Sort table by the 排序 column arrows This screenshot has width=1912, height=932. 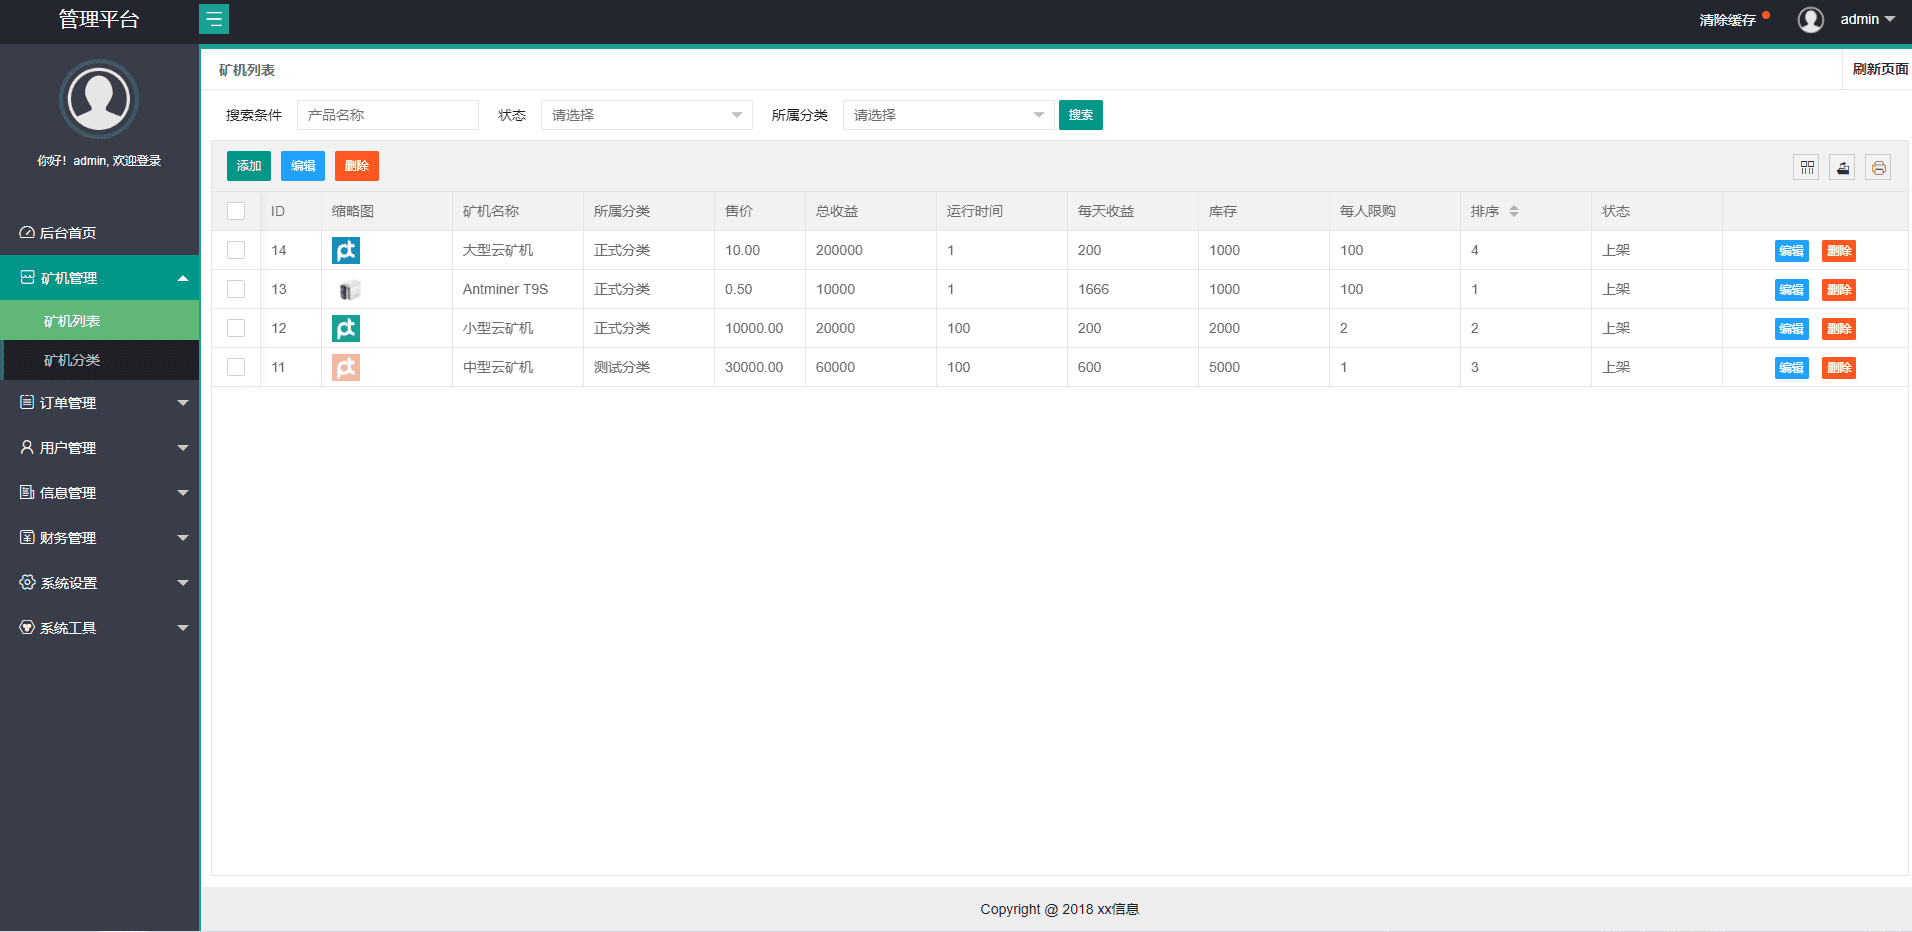tap(1513, 211)
